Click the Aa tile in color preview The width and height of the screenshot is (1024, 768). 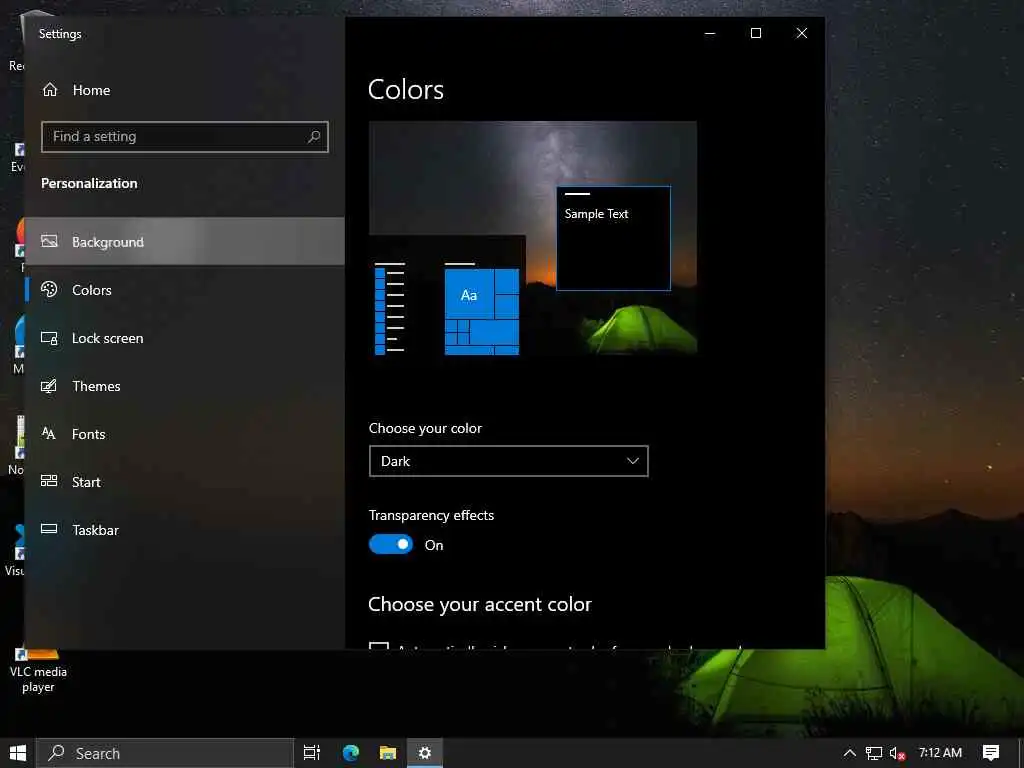(x=469, y=295)
